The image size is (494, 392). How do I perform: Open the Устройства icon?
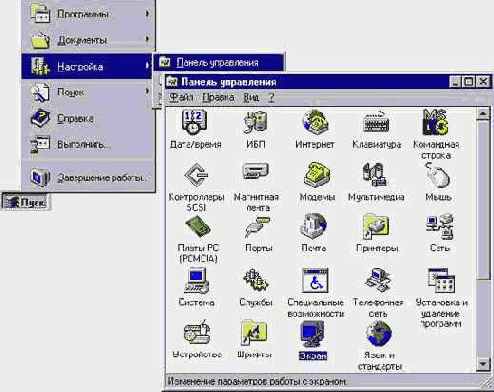pos(197,333)
